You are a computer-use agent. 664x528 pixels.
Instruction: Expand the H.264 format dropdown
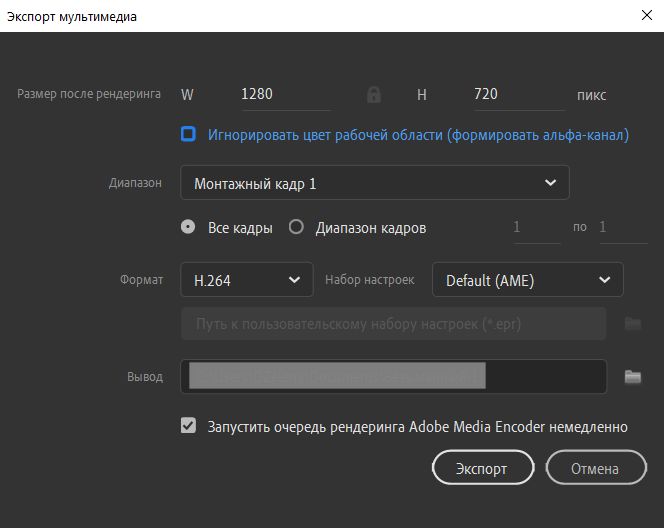pos(246,280)
